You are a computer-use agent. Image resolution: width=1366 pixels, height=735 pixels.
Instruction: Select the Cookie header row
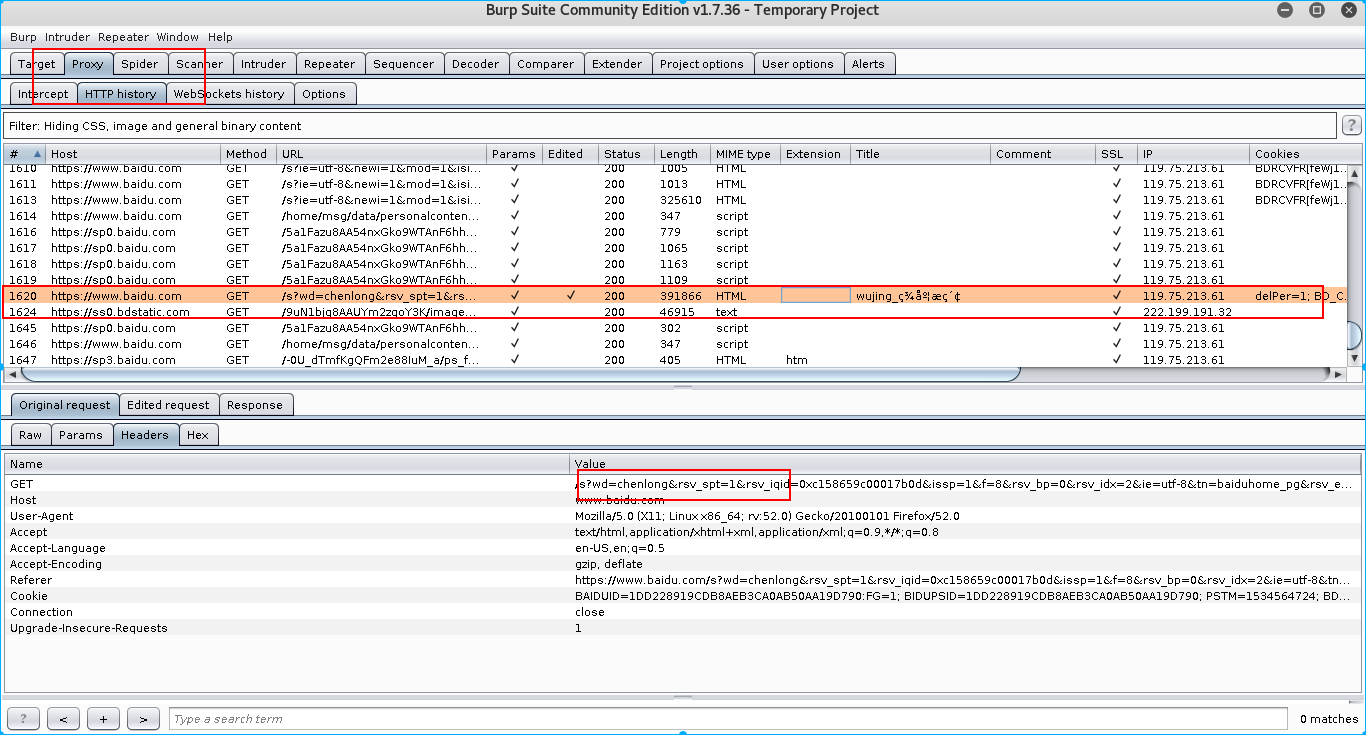coord(682,596)
